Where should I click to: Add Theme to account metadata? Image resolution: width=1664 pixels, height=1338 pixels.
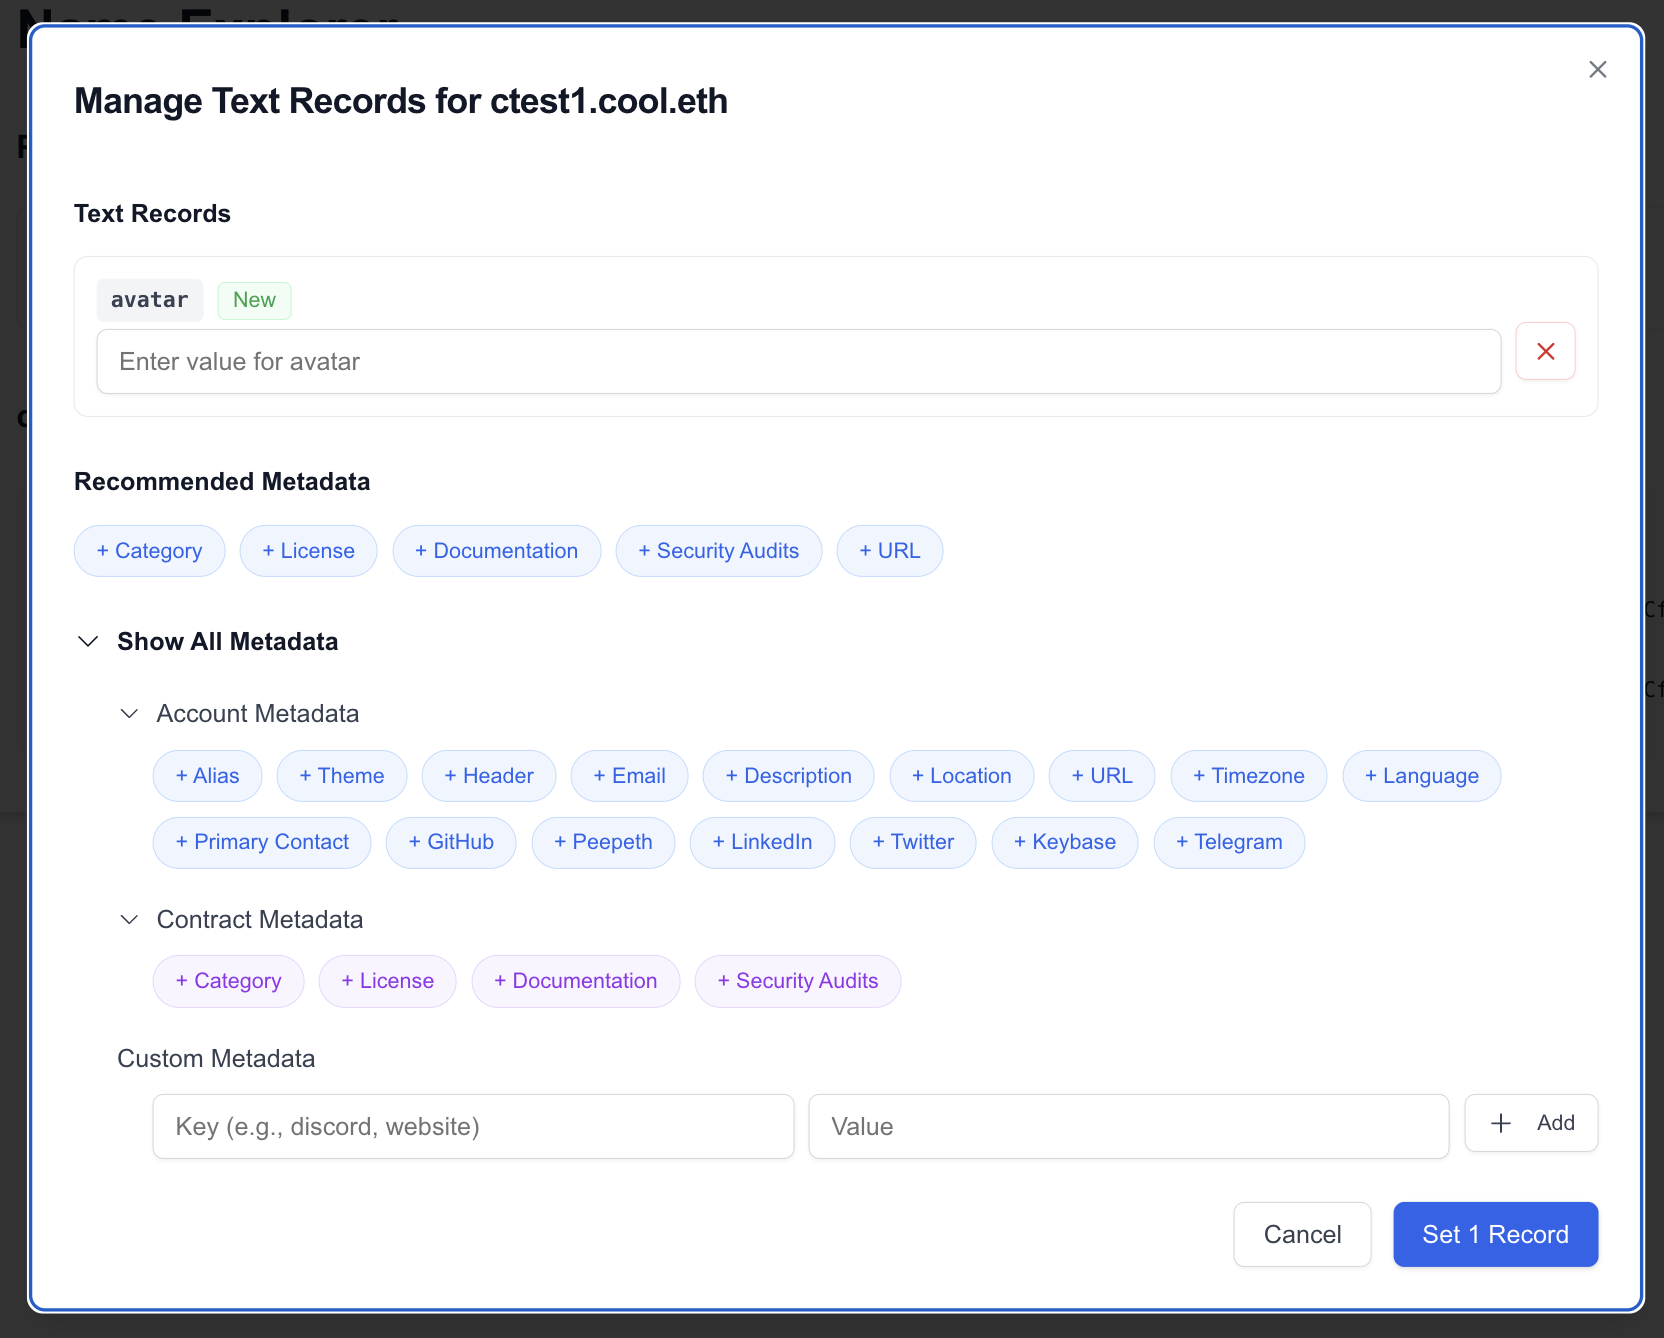point(342,775)
